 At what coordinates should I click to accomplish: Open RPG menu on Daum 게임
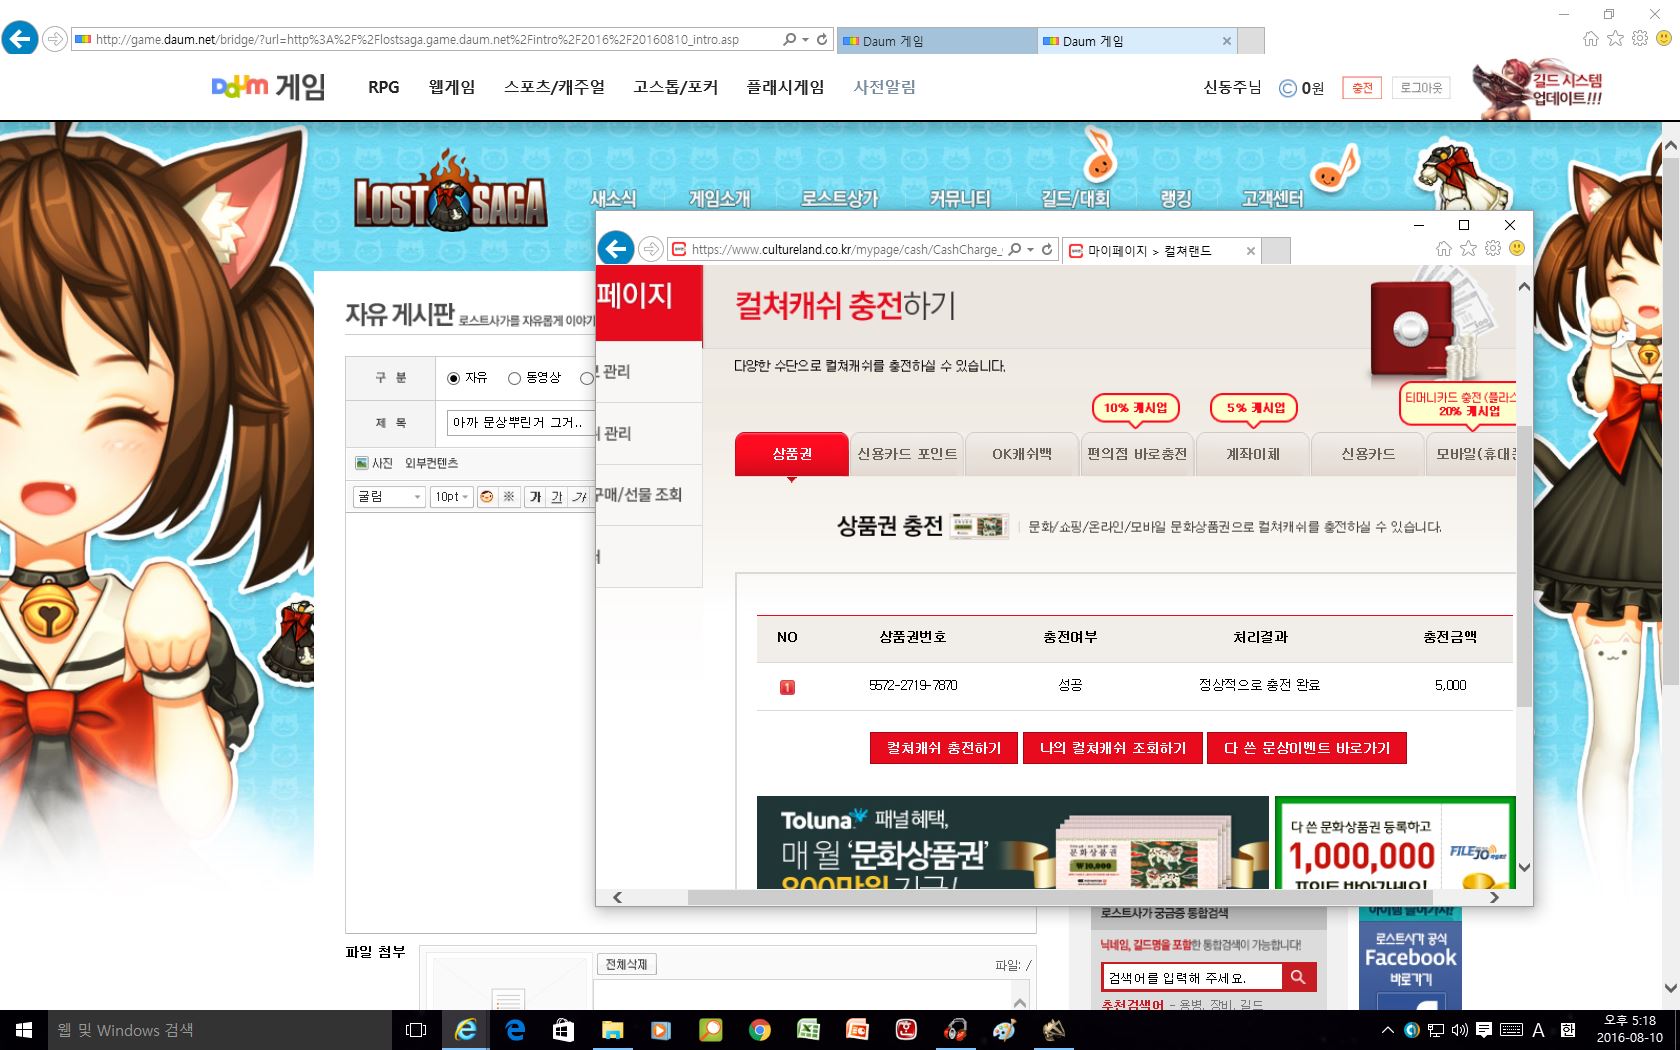pyautogui.click(x=383, y=87)
